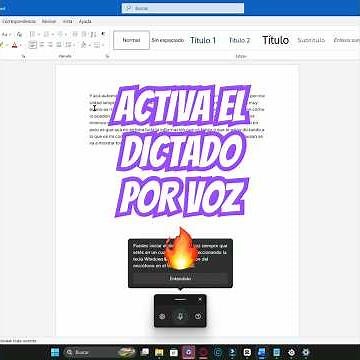360x360 pixels.
Task: Open File Explorer from the taskbar
Action: (x=159, y=352)
